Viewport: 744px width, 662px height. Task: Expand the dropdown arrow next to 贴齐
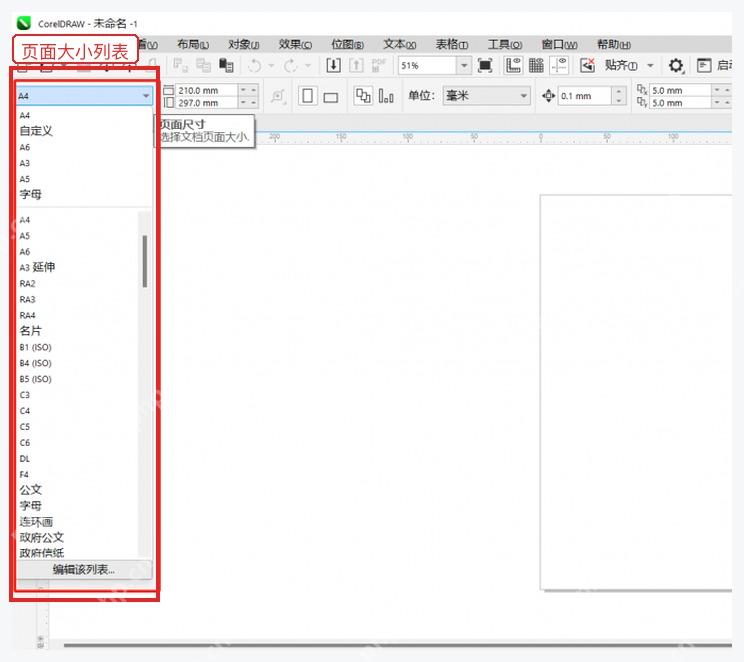pos(651,65)
